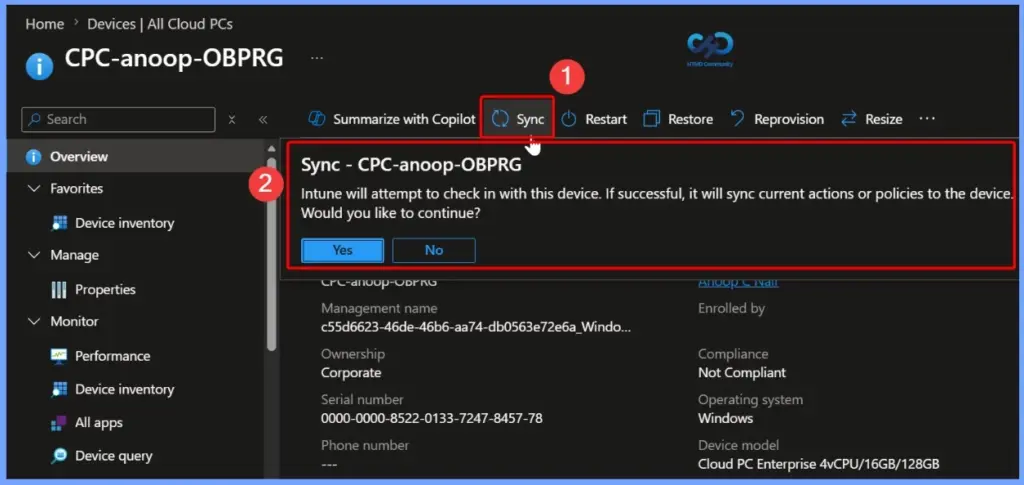Click Device inventory icon under Favorites
This screenshot has height=485, width=1024.
coord(59,223)
